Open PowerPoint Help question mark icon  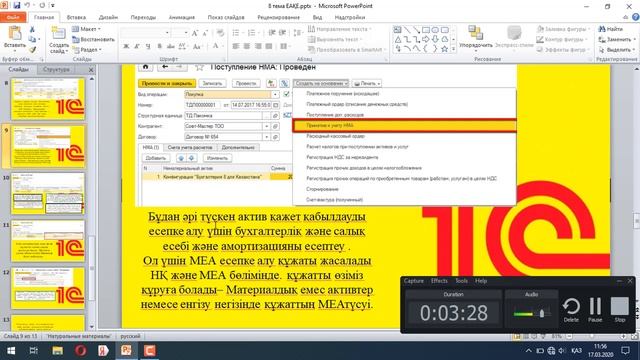coord(636,17)
